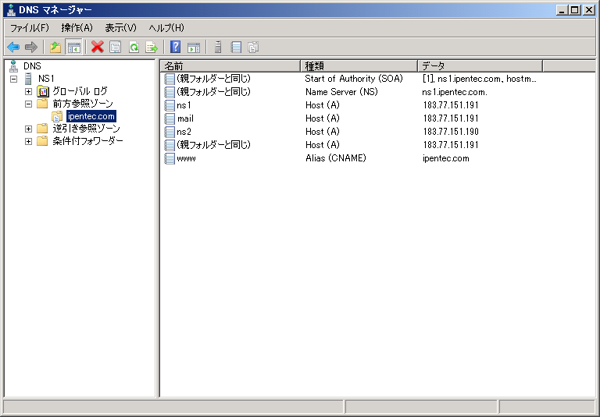
Task: Select the www record name
Action: click(186, 158)
